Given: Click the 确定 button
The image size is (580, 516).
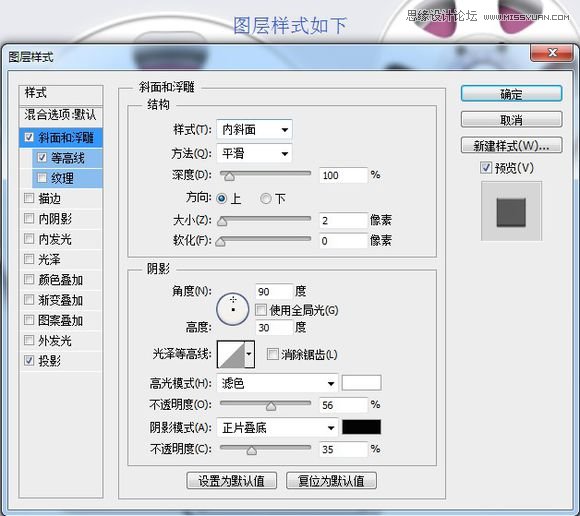Looking at the screenshot, I should tap(511, 94).
